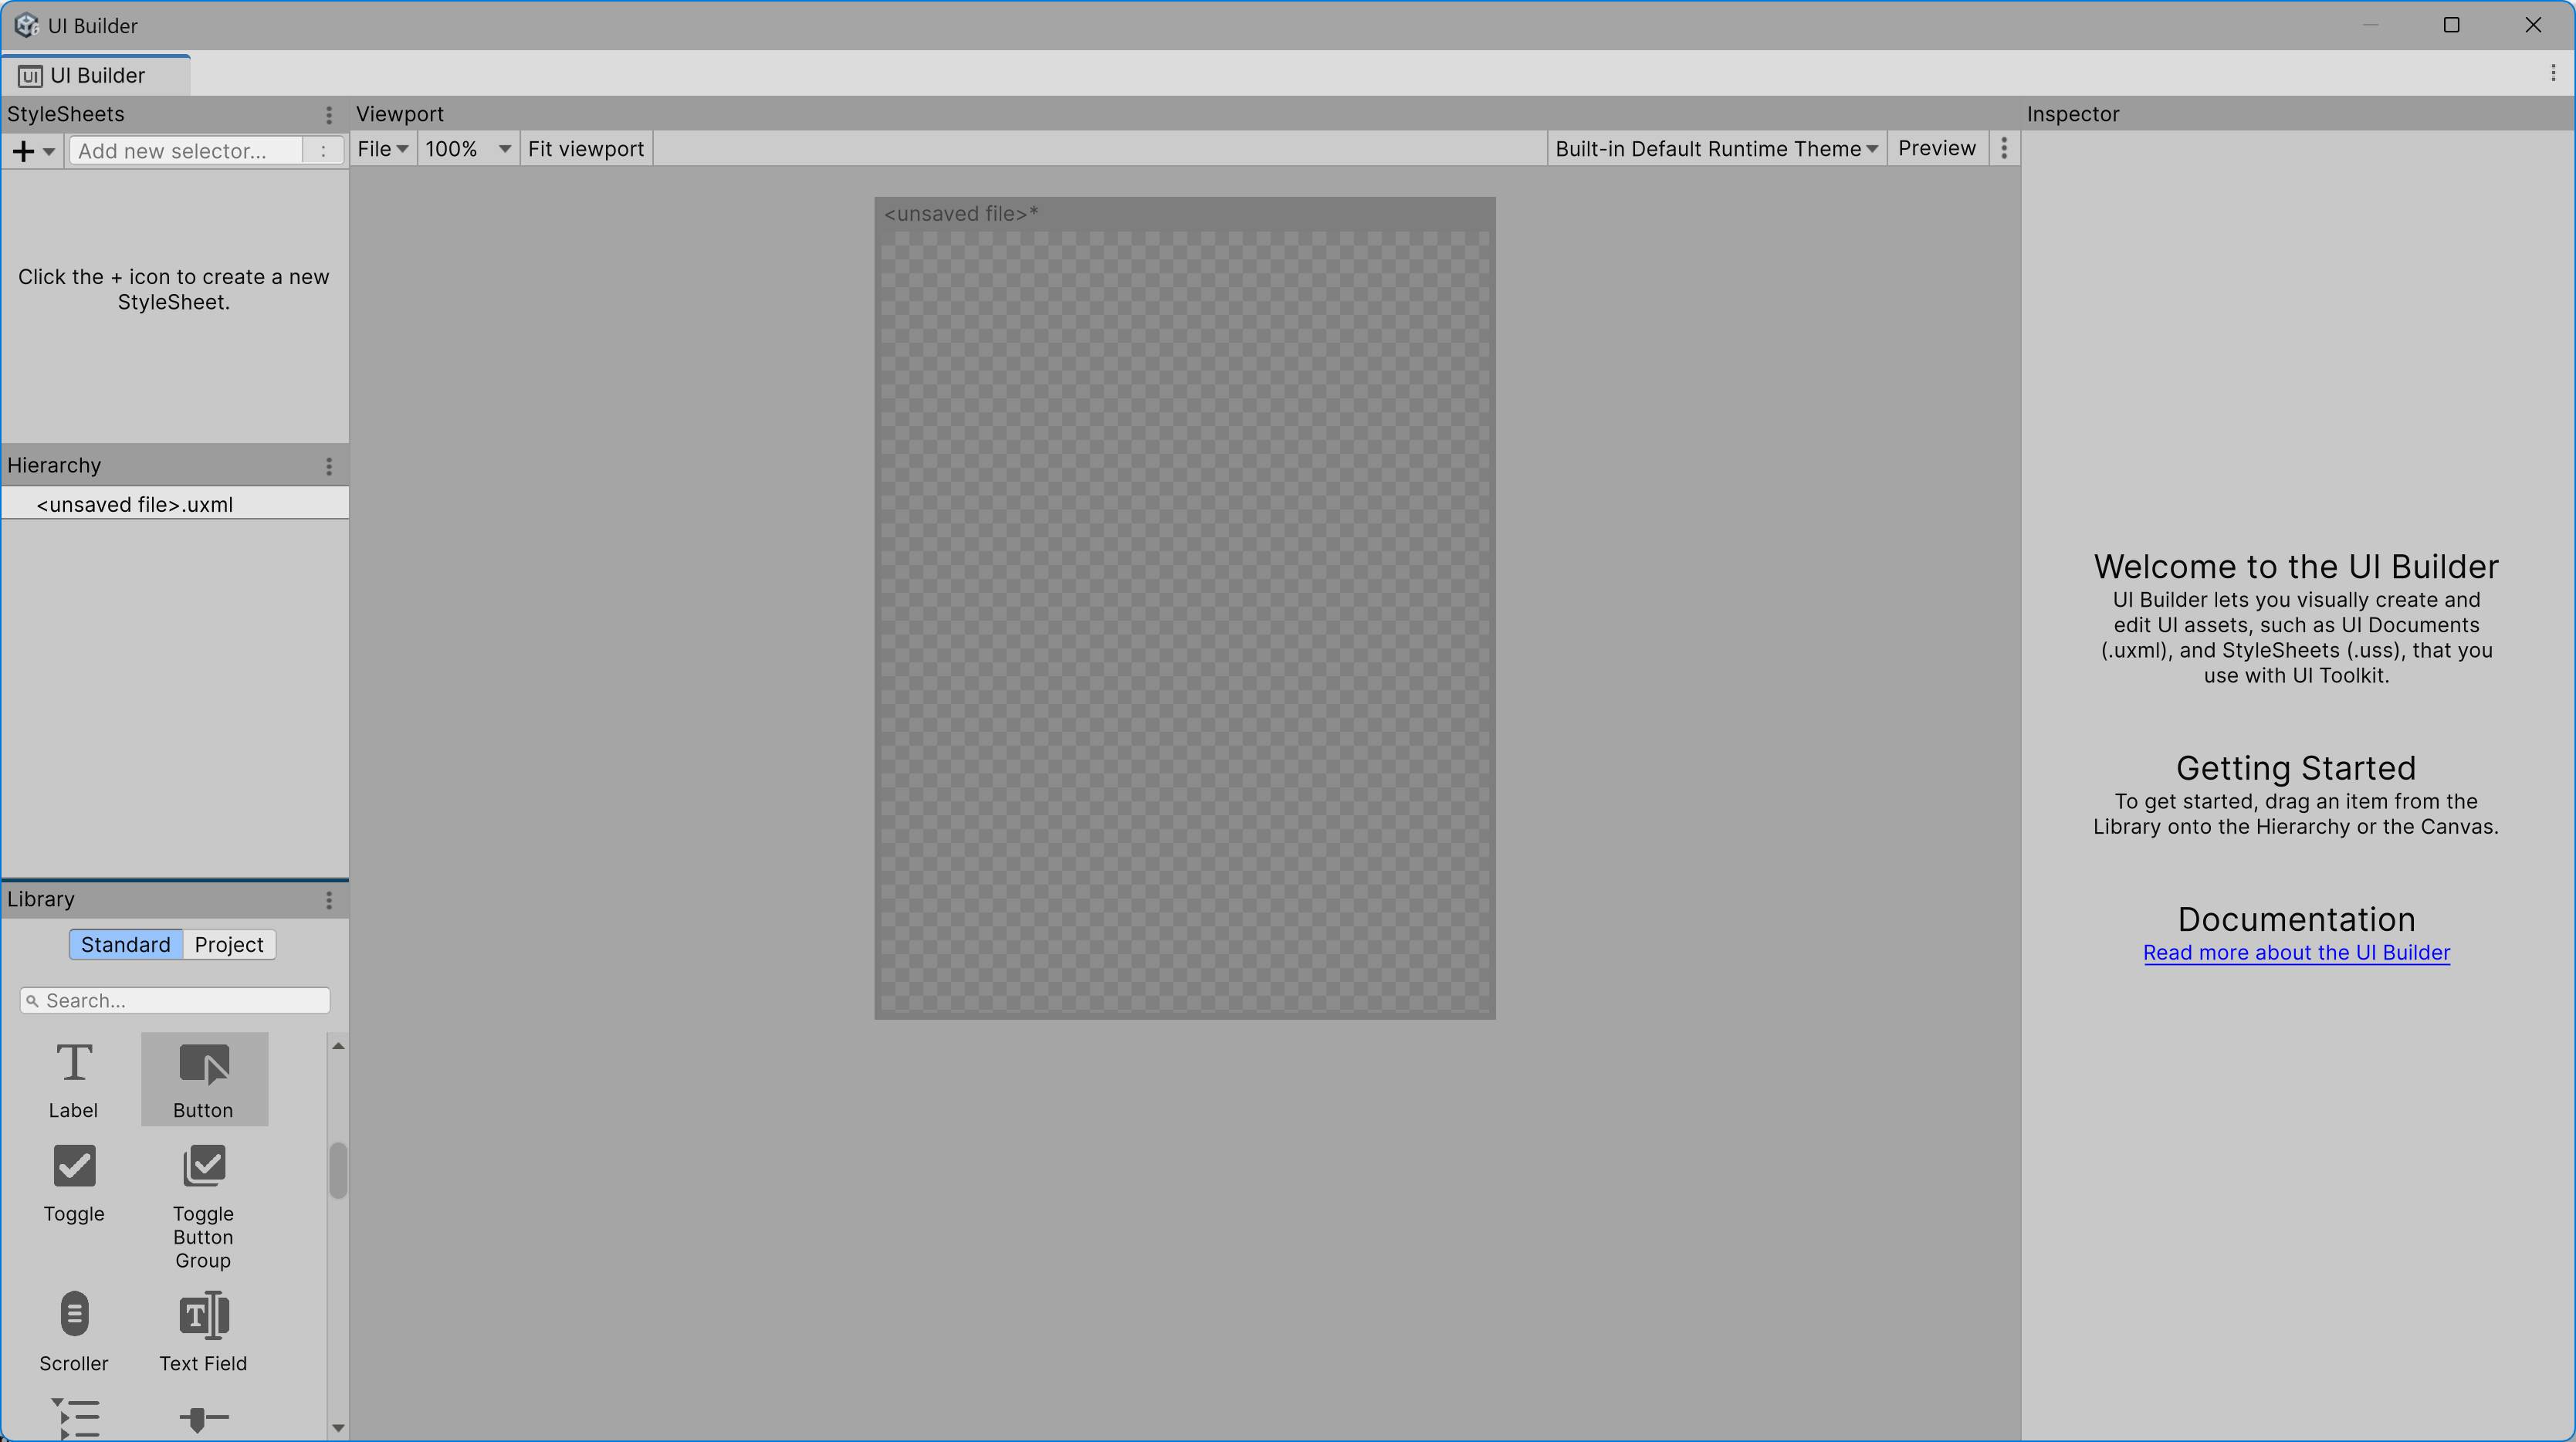Choose the Toggle Button Group element

click(204, 1207)
